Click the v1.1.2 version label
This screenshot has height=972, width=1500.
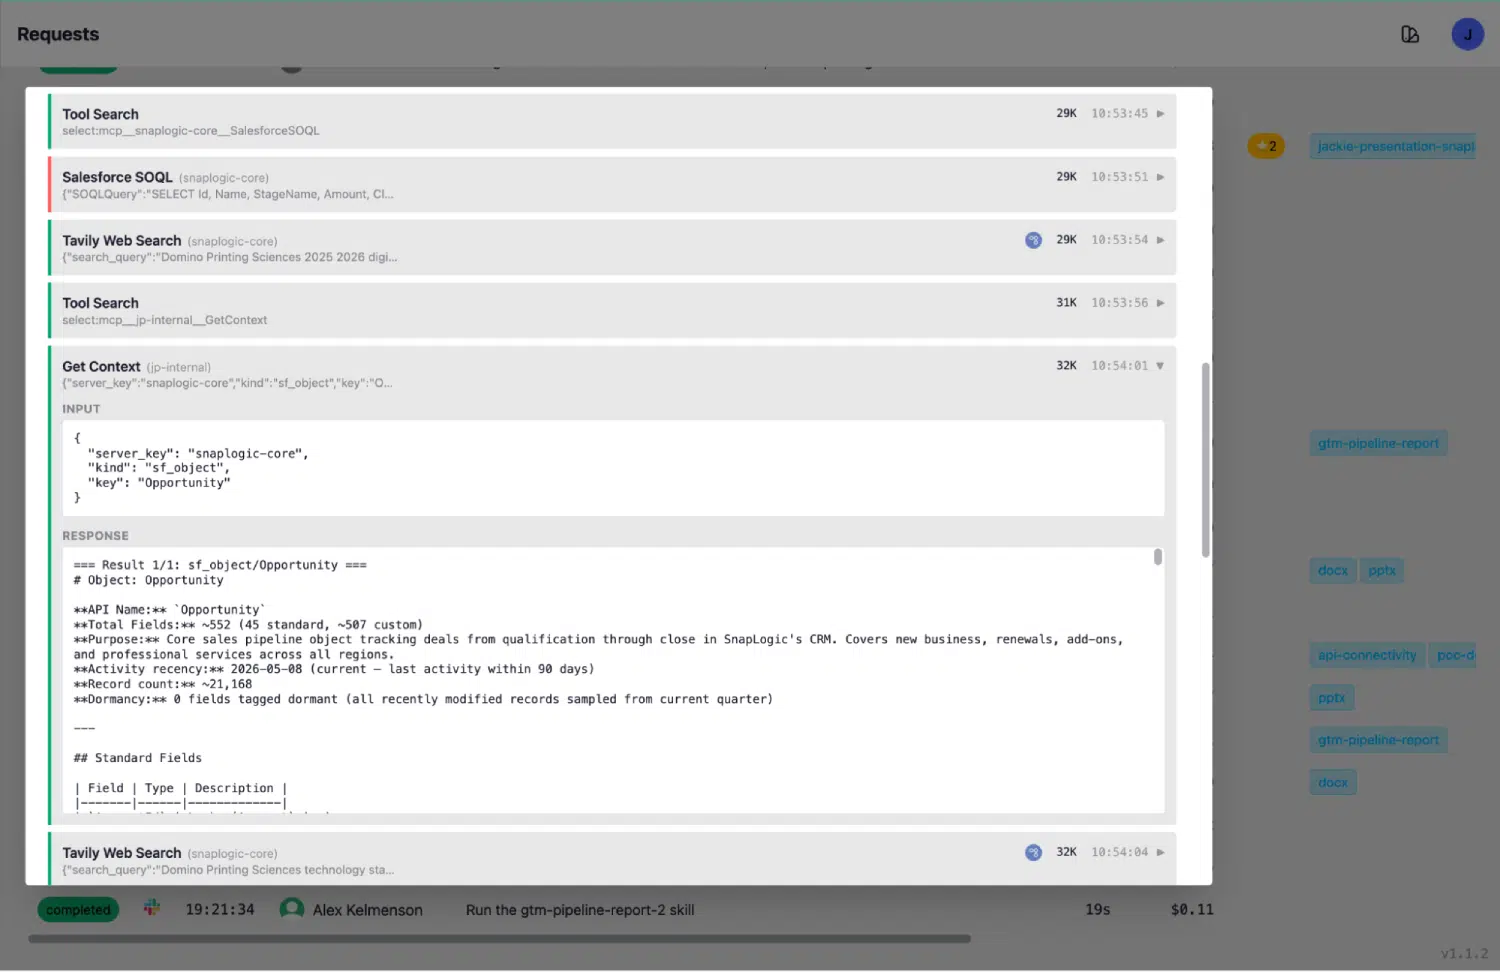1464,954
